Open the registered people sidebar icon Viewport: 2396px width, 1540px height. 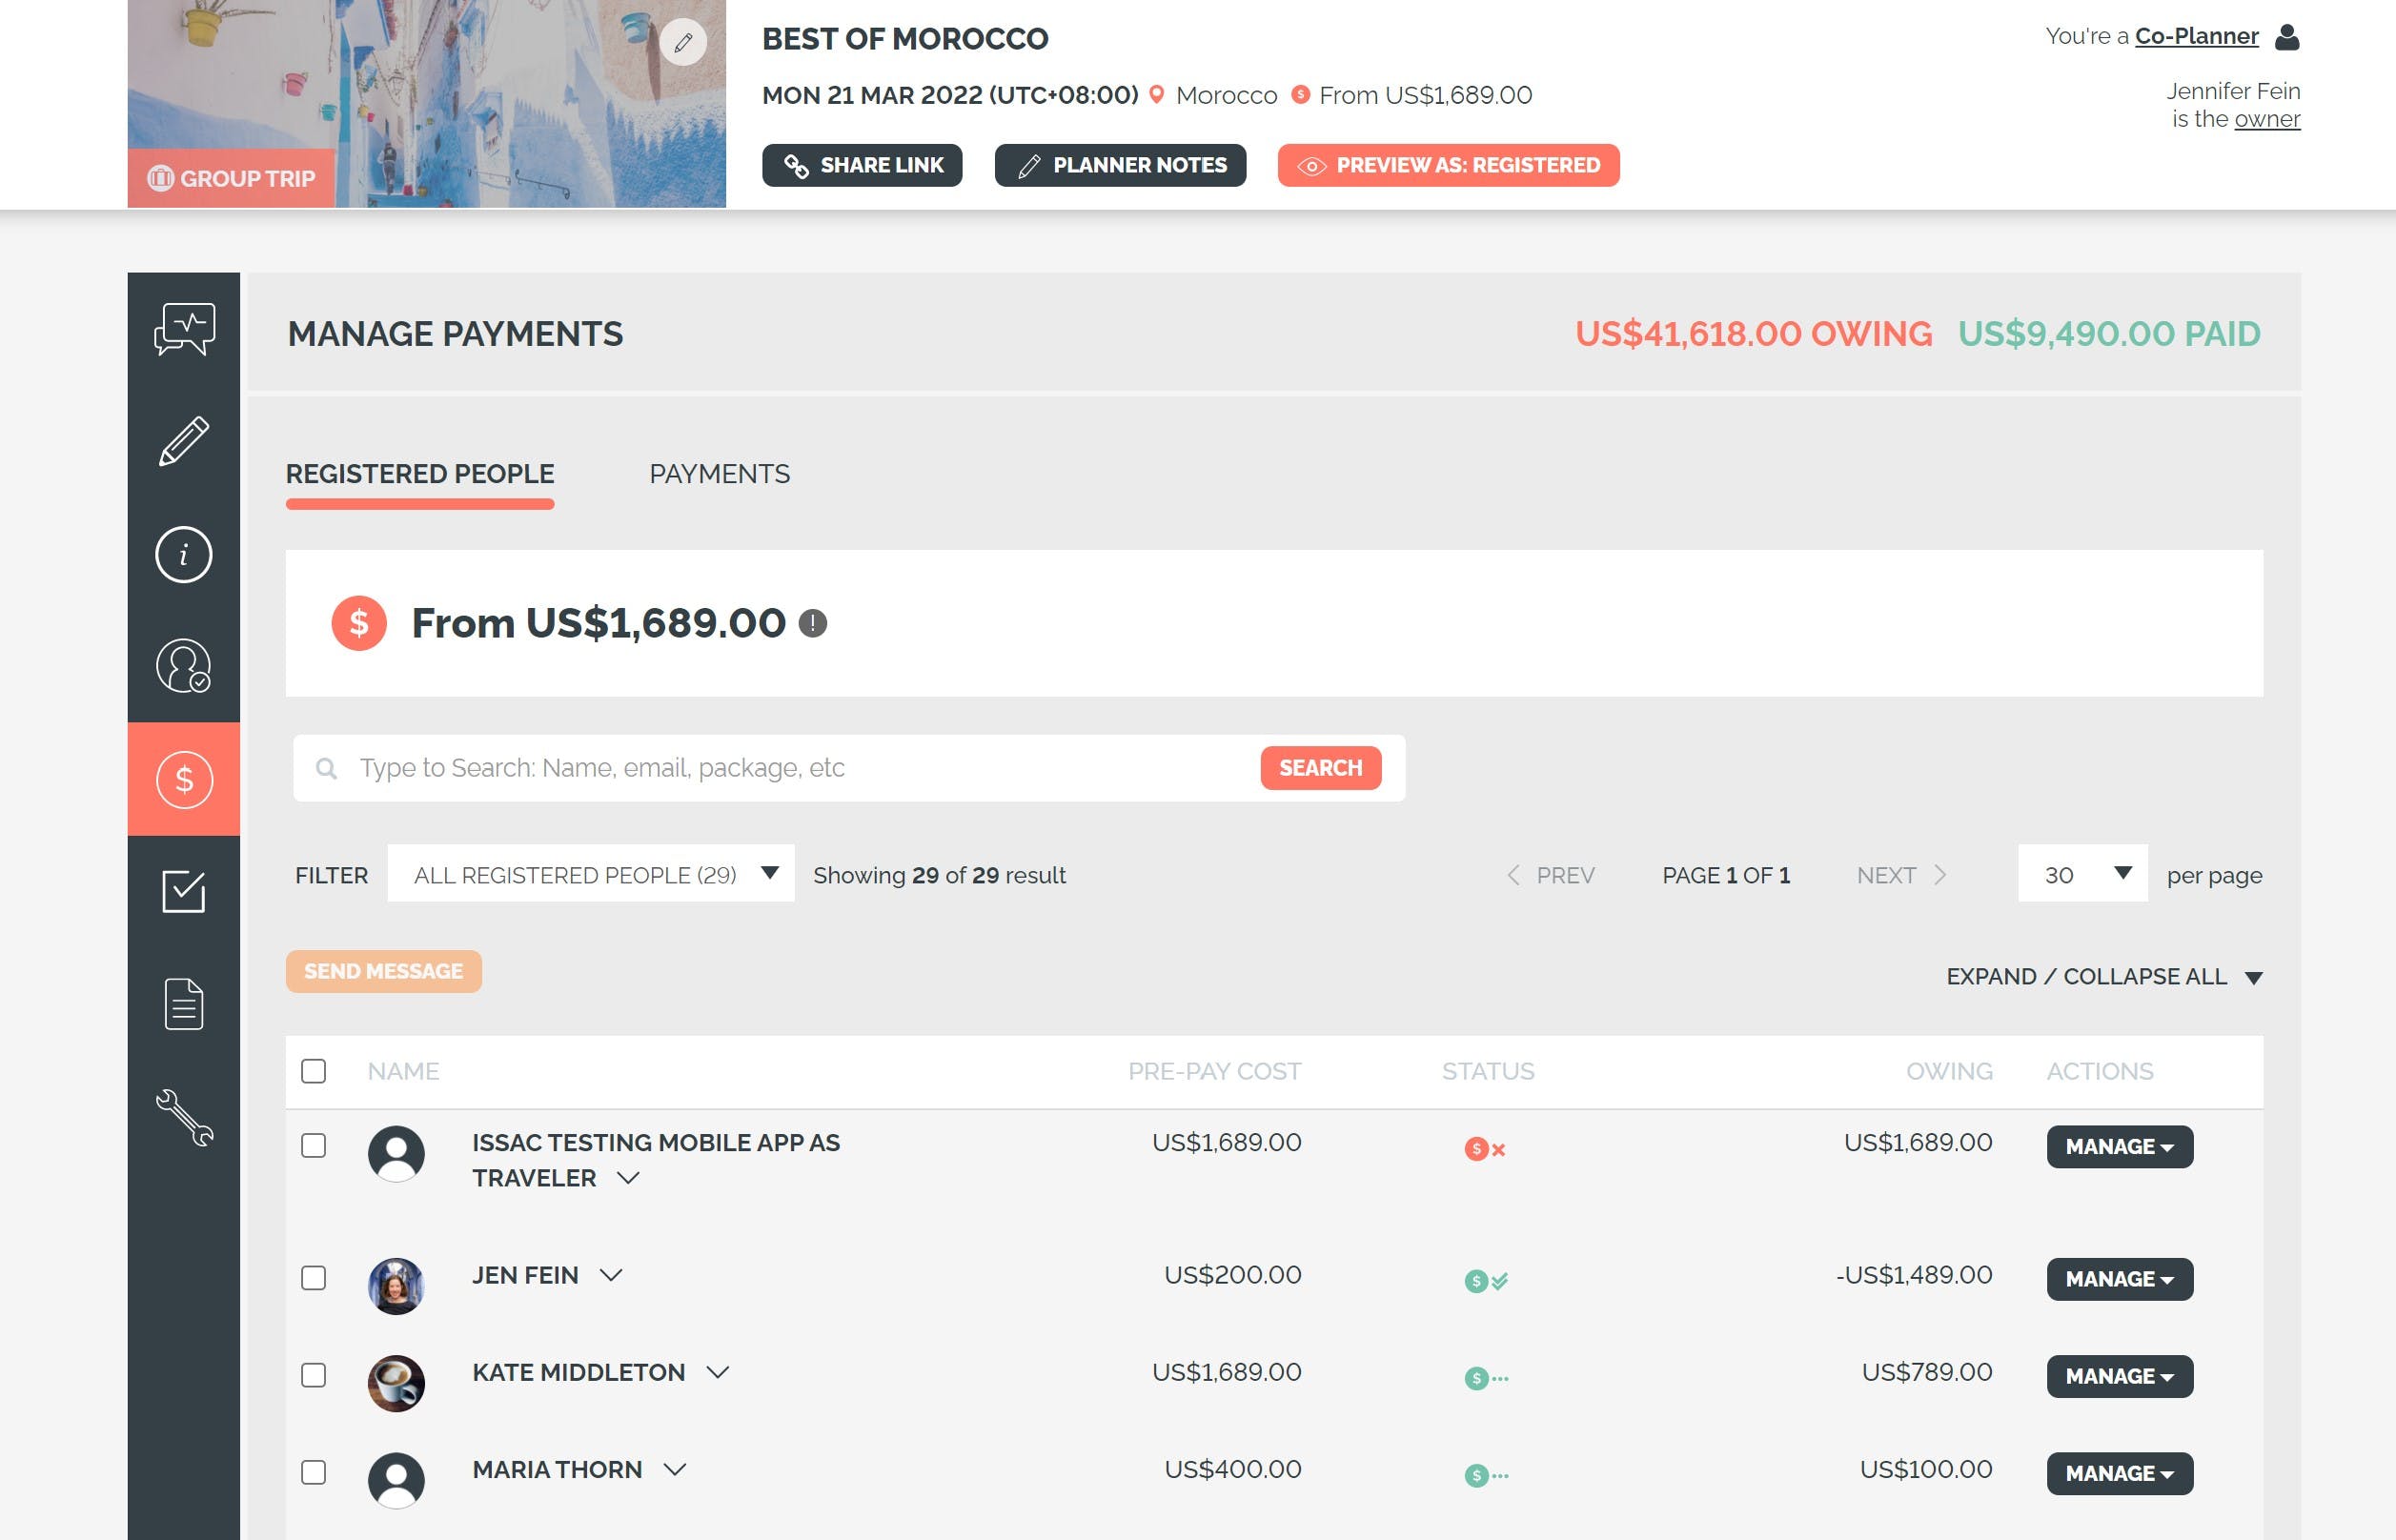click(x=184, y=666)
